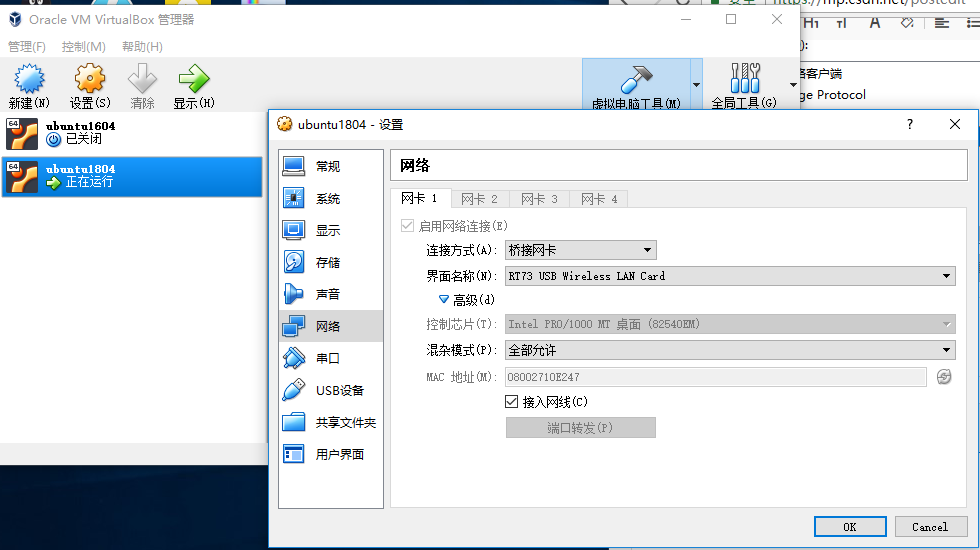Open dropdown arrow next to Global Tools
Viewport: 980px width, 550px height.
[793, 84]
